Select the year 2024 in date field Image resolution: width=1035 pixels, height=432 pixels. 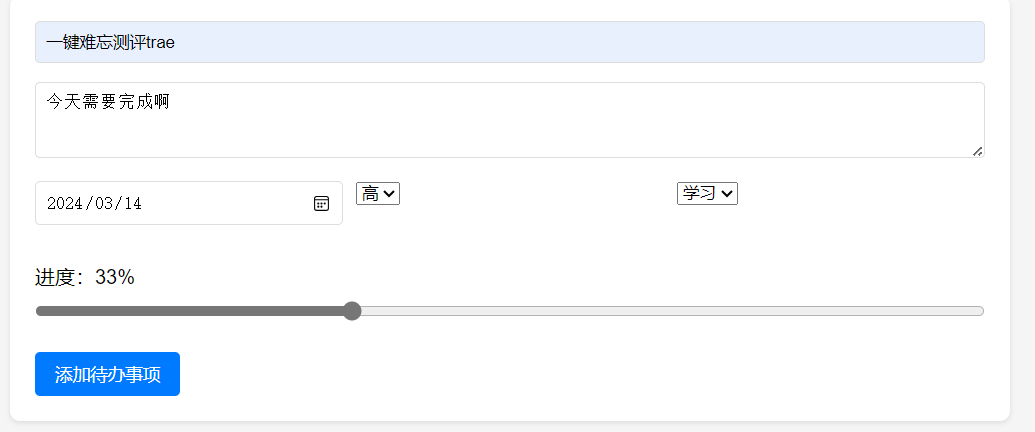(x=63, y=203)
